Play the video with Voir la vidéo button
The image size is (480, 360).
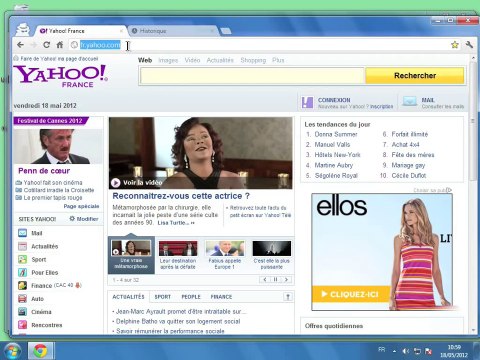[x=137, y=183]
